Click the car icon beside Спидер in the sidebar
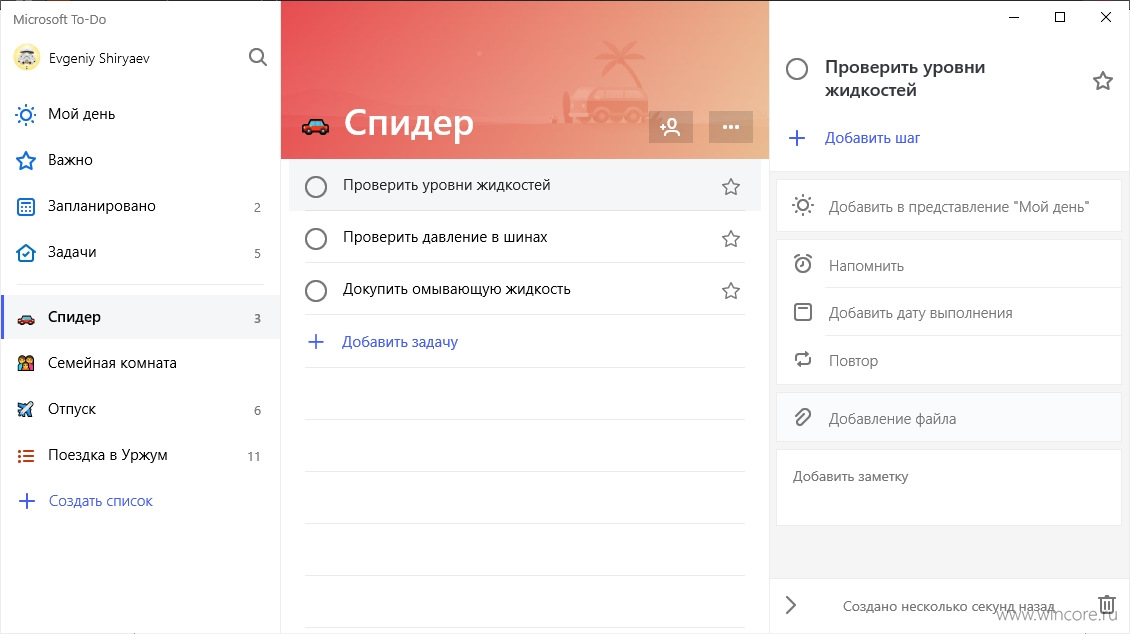The width and height of the screenshot is (1130, 634). click(26, 318)
